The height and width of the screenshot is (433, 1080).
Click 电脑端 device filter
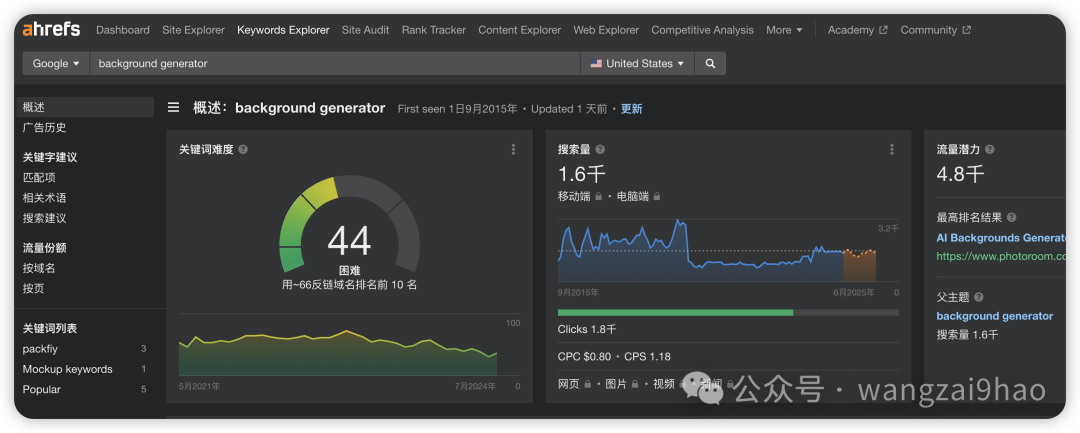click(633, 196)
